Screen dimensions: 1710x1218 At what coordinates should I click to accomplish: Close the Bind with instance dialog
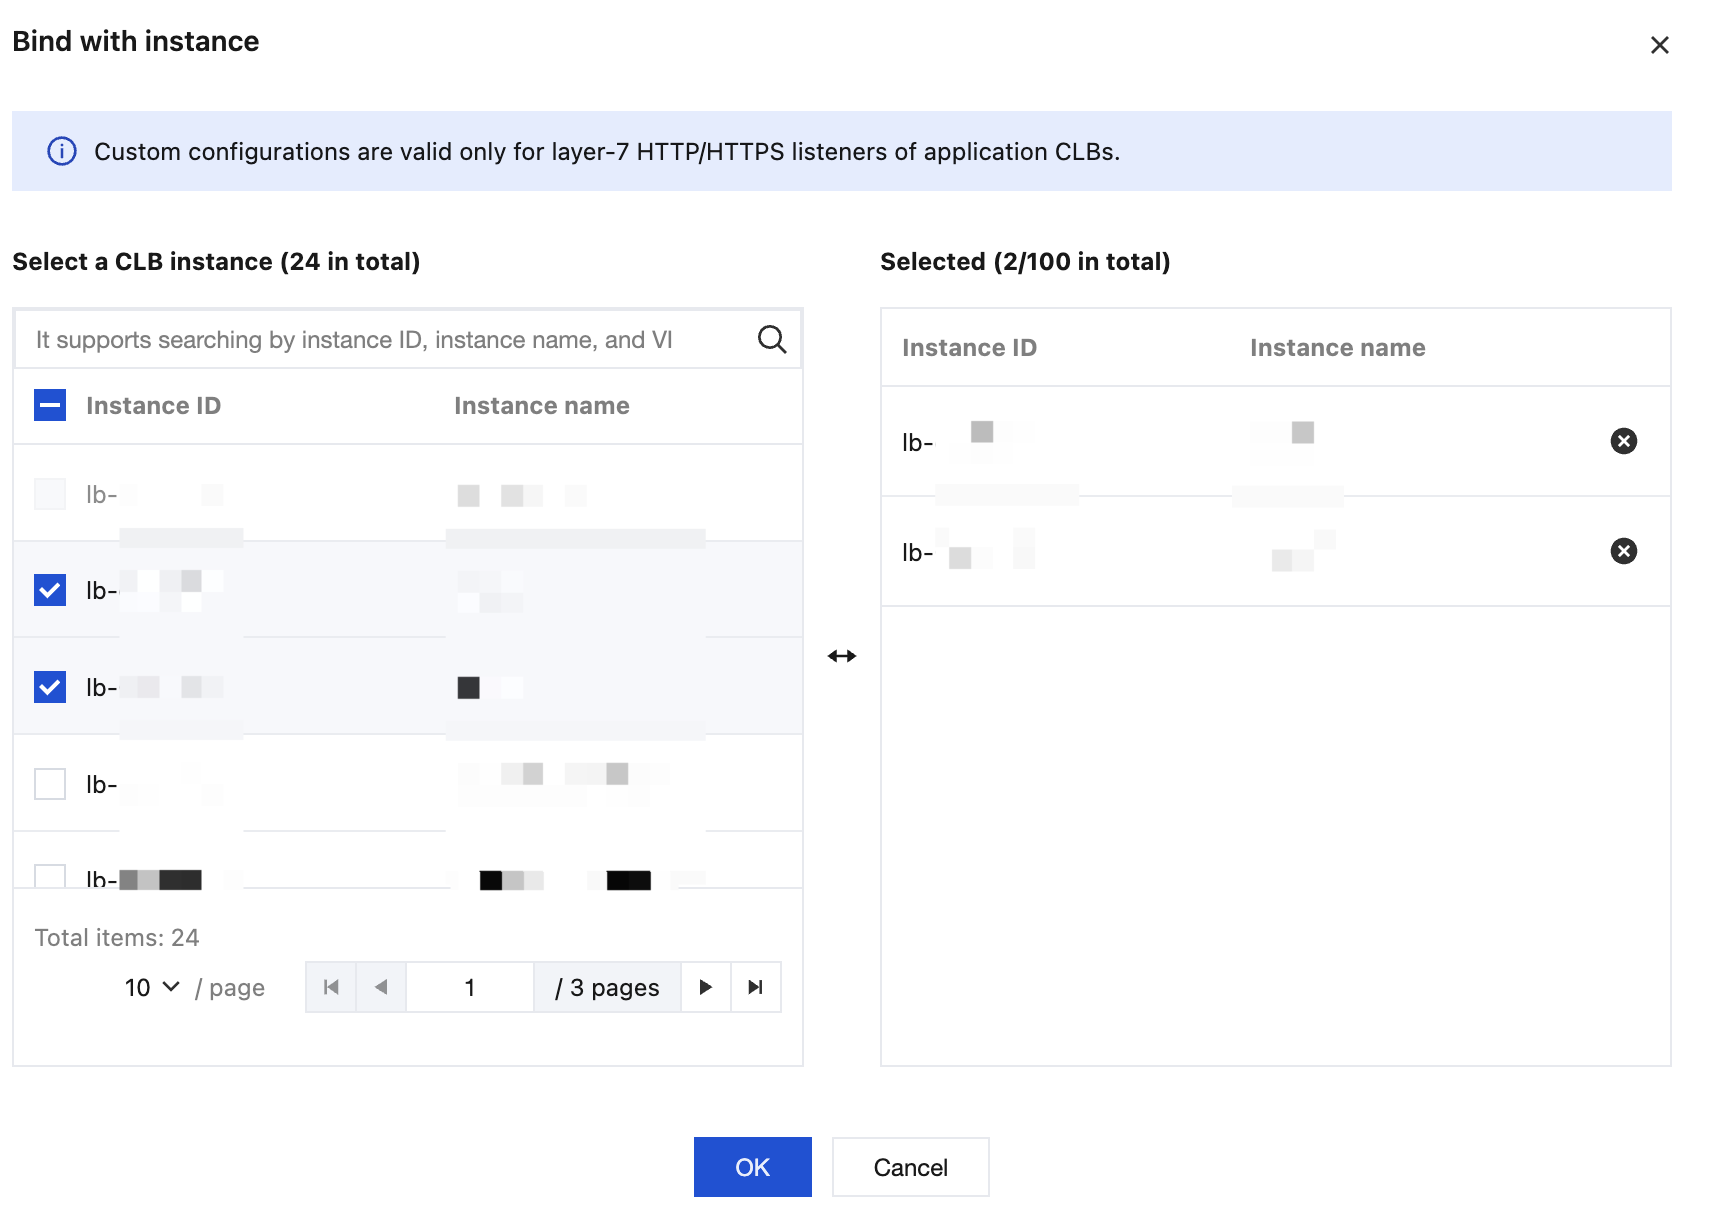[x=1659, y=45]
